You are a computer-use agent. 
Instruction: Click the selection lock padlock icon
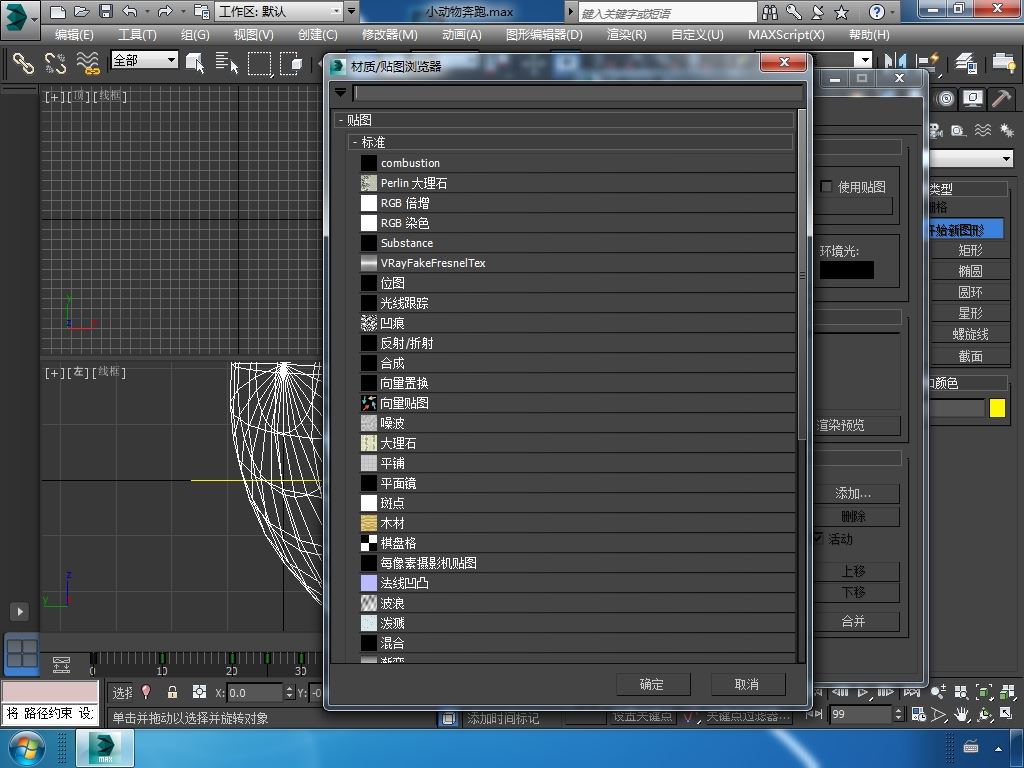coord(172,692)
